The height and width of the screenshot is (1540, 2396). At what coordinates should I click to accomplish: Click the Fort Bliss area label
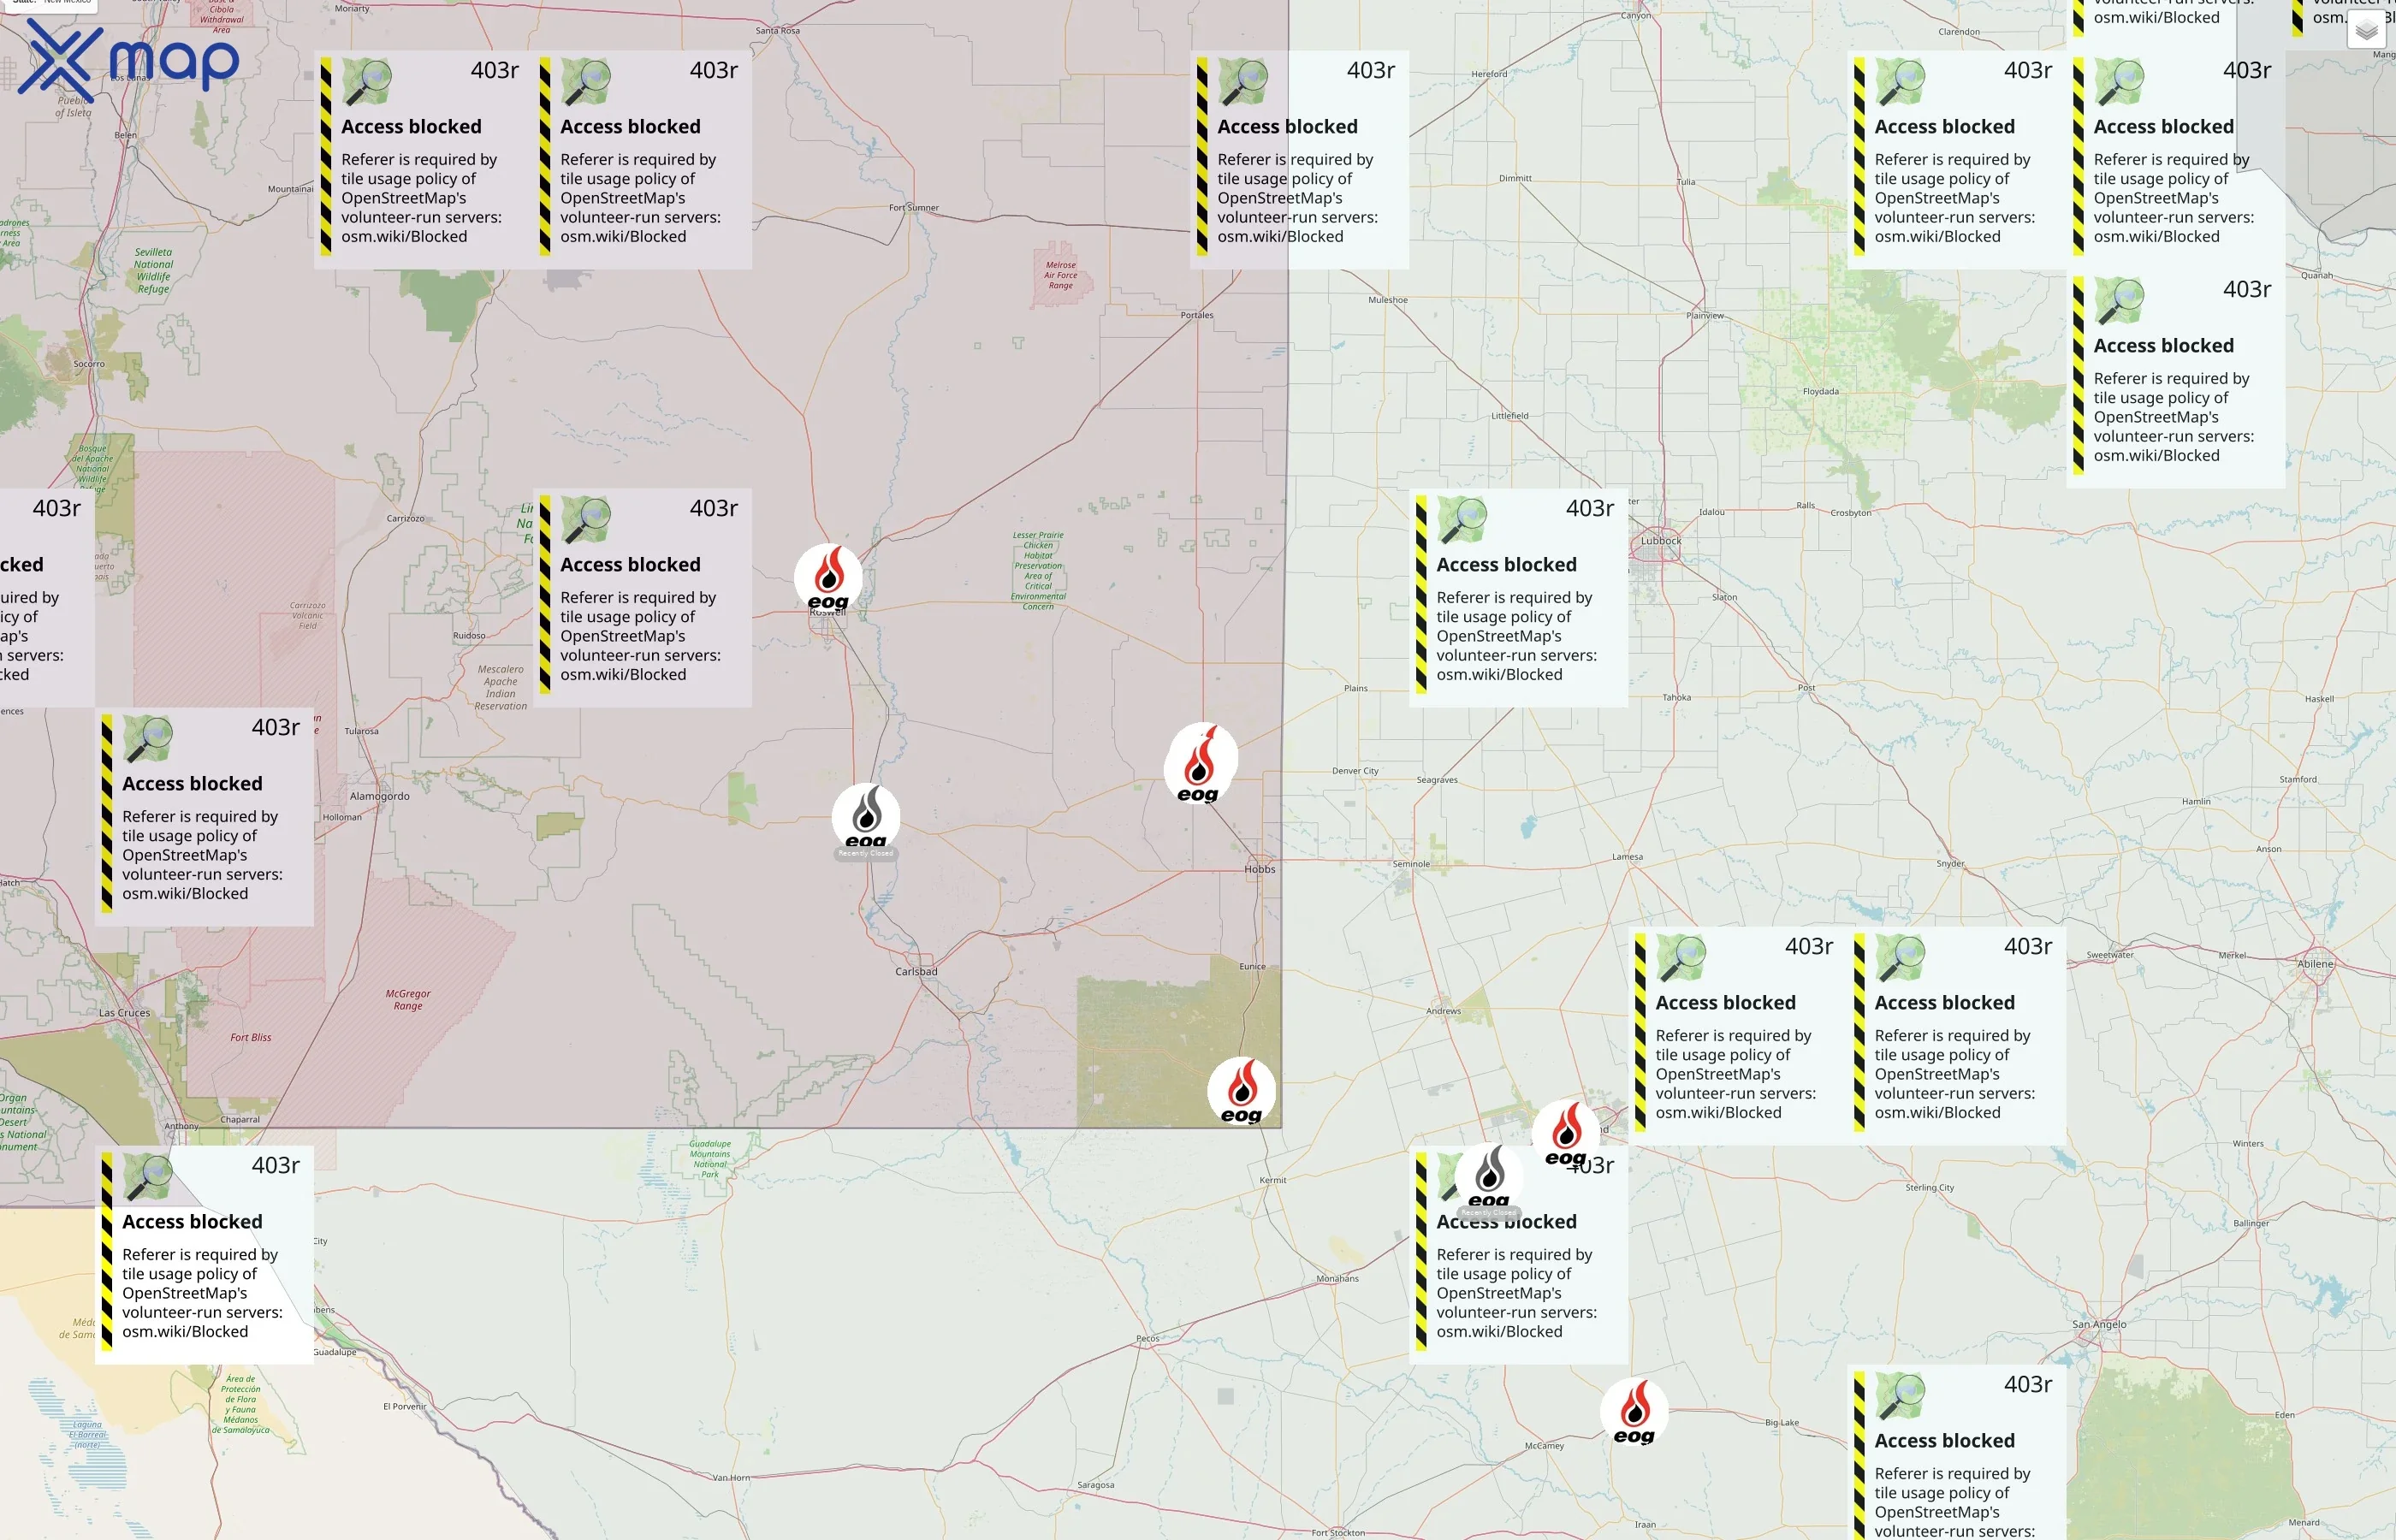tap(250, 1037)
